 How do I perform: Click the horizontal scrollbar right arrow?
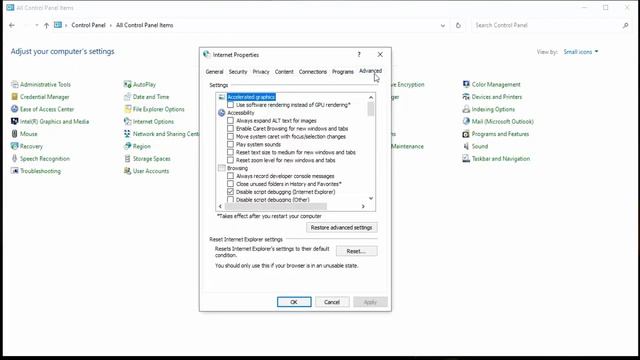click(363, 207)
